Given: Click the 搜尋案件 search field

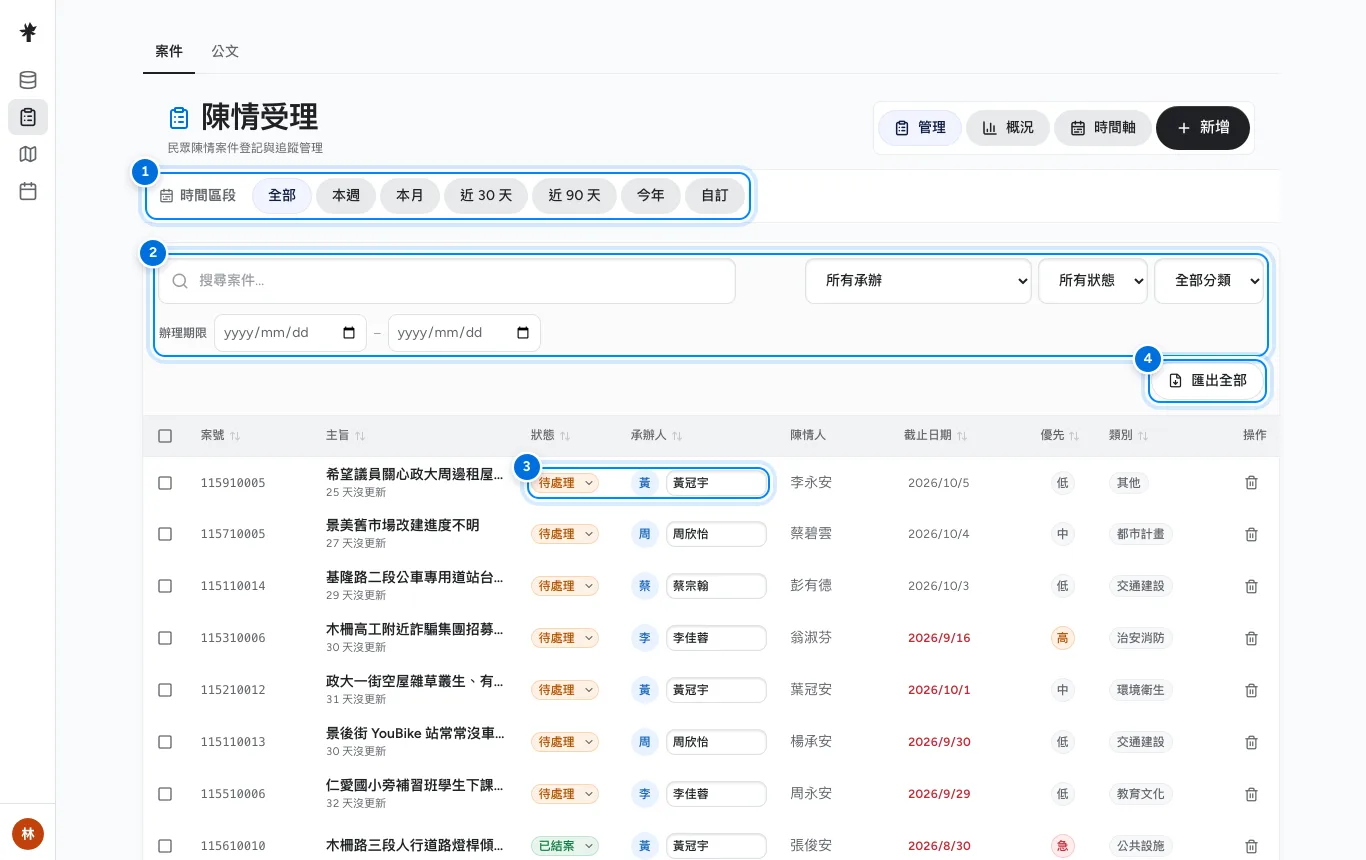Looking at the screenshot, I should pos(447,281).
